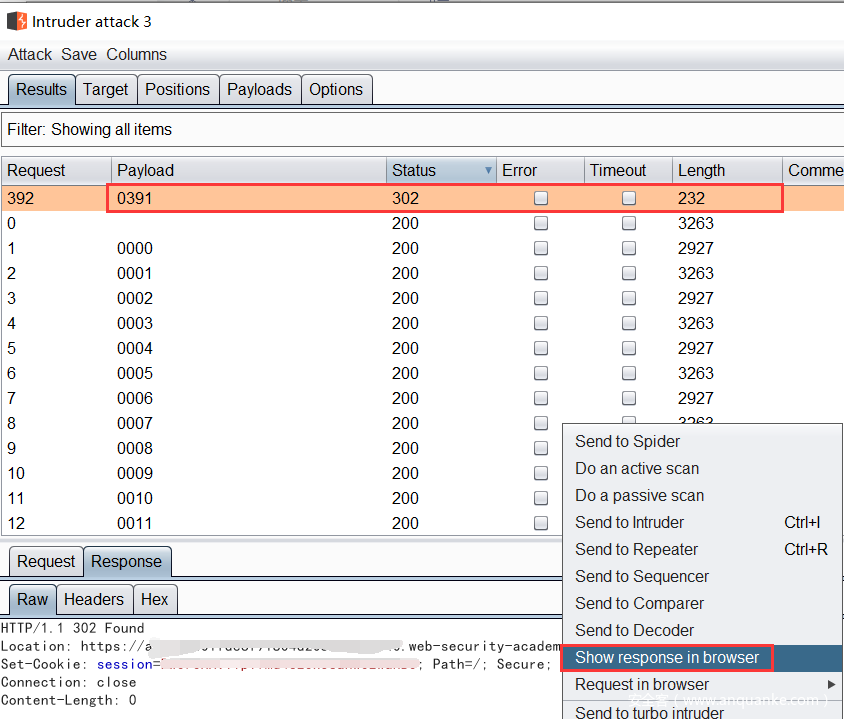Screen dimensions: 844x719
Task: Click the Status column sort arrow
Action: tap(488, 171)
